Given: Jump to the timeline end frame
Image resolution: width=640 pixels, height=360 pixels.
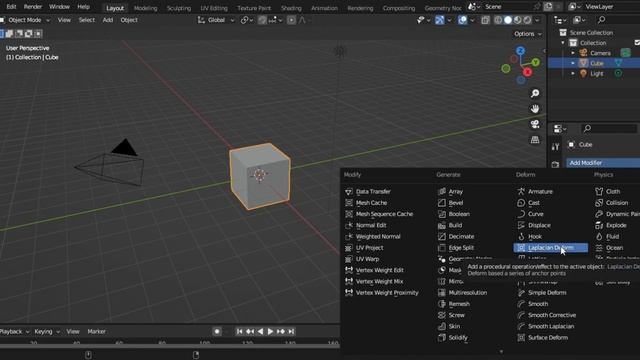Looking at the screenshot, I should [x=291, y=331].
